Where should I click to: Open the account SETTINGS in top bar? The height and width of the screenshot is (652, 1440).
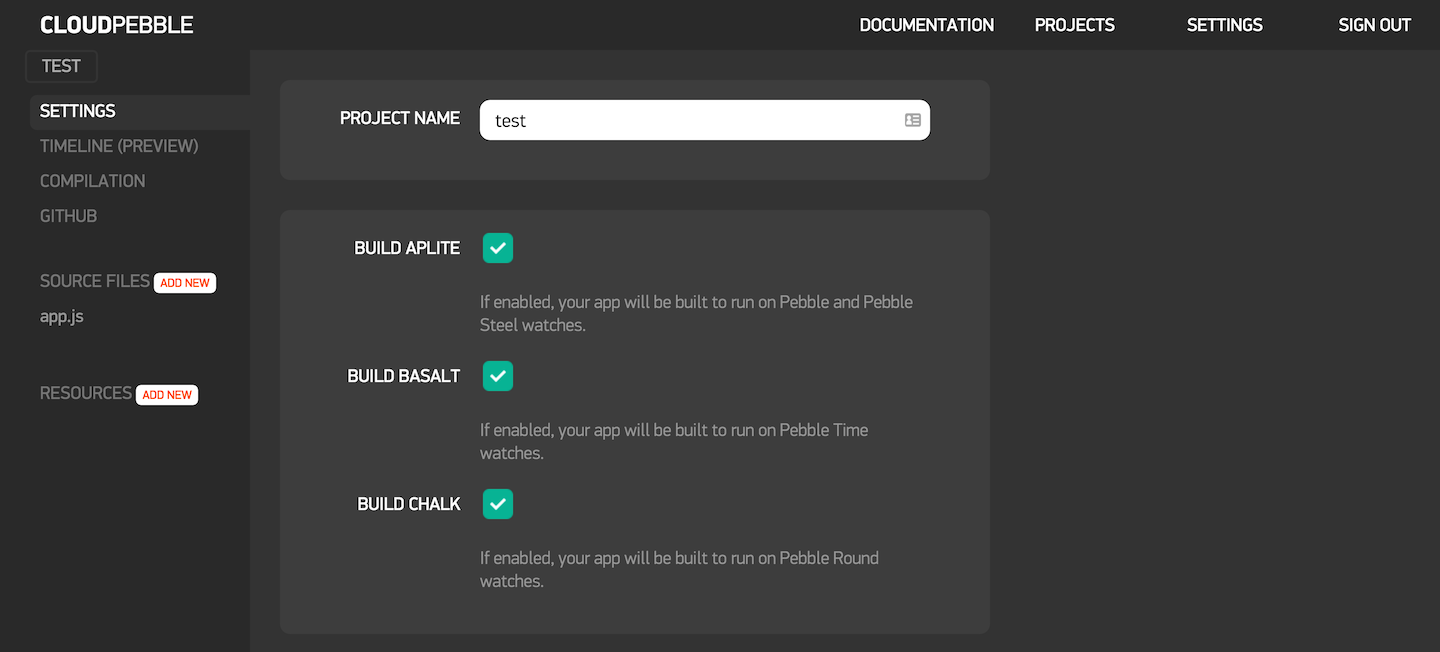point(1224,24)
